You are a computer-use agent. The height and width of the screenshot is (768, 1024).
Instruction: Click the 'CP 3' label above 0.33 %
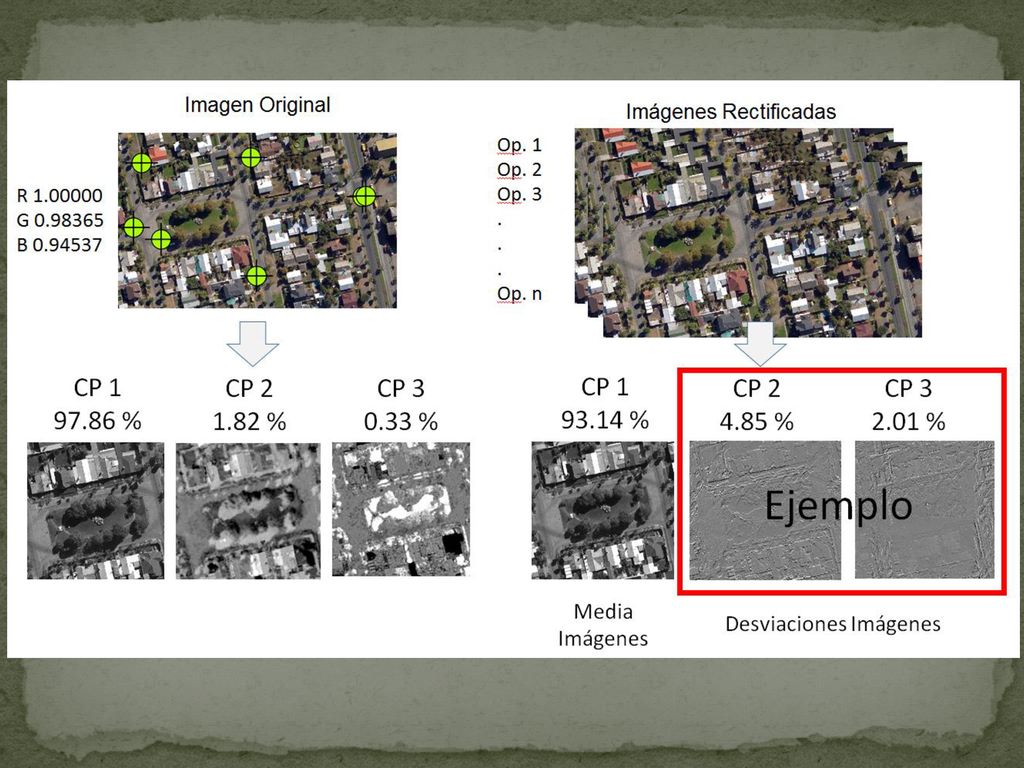coord(401,389)
